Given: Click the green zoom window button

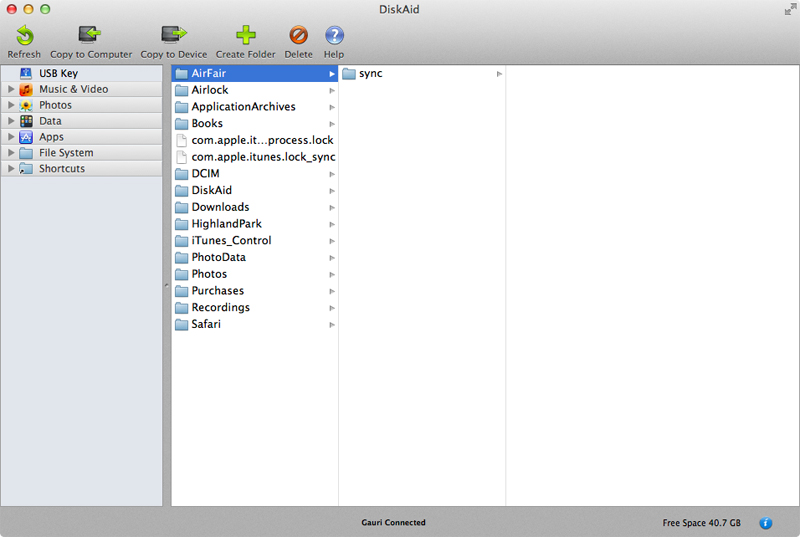Looking at the screenshot, I should [x=45, y=9].
